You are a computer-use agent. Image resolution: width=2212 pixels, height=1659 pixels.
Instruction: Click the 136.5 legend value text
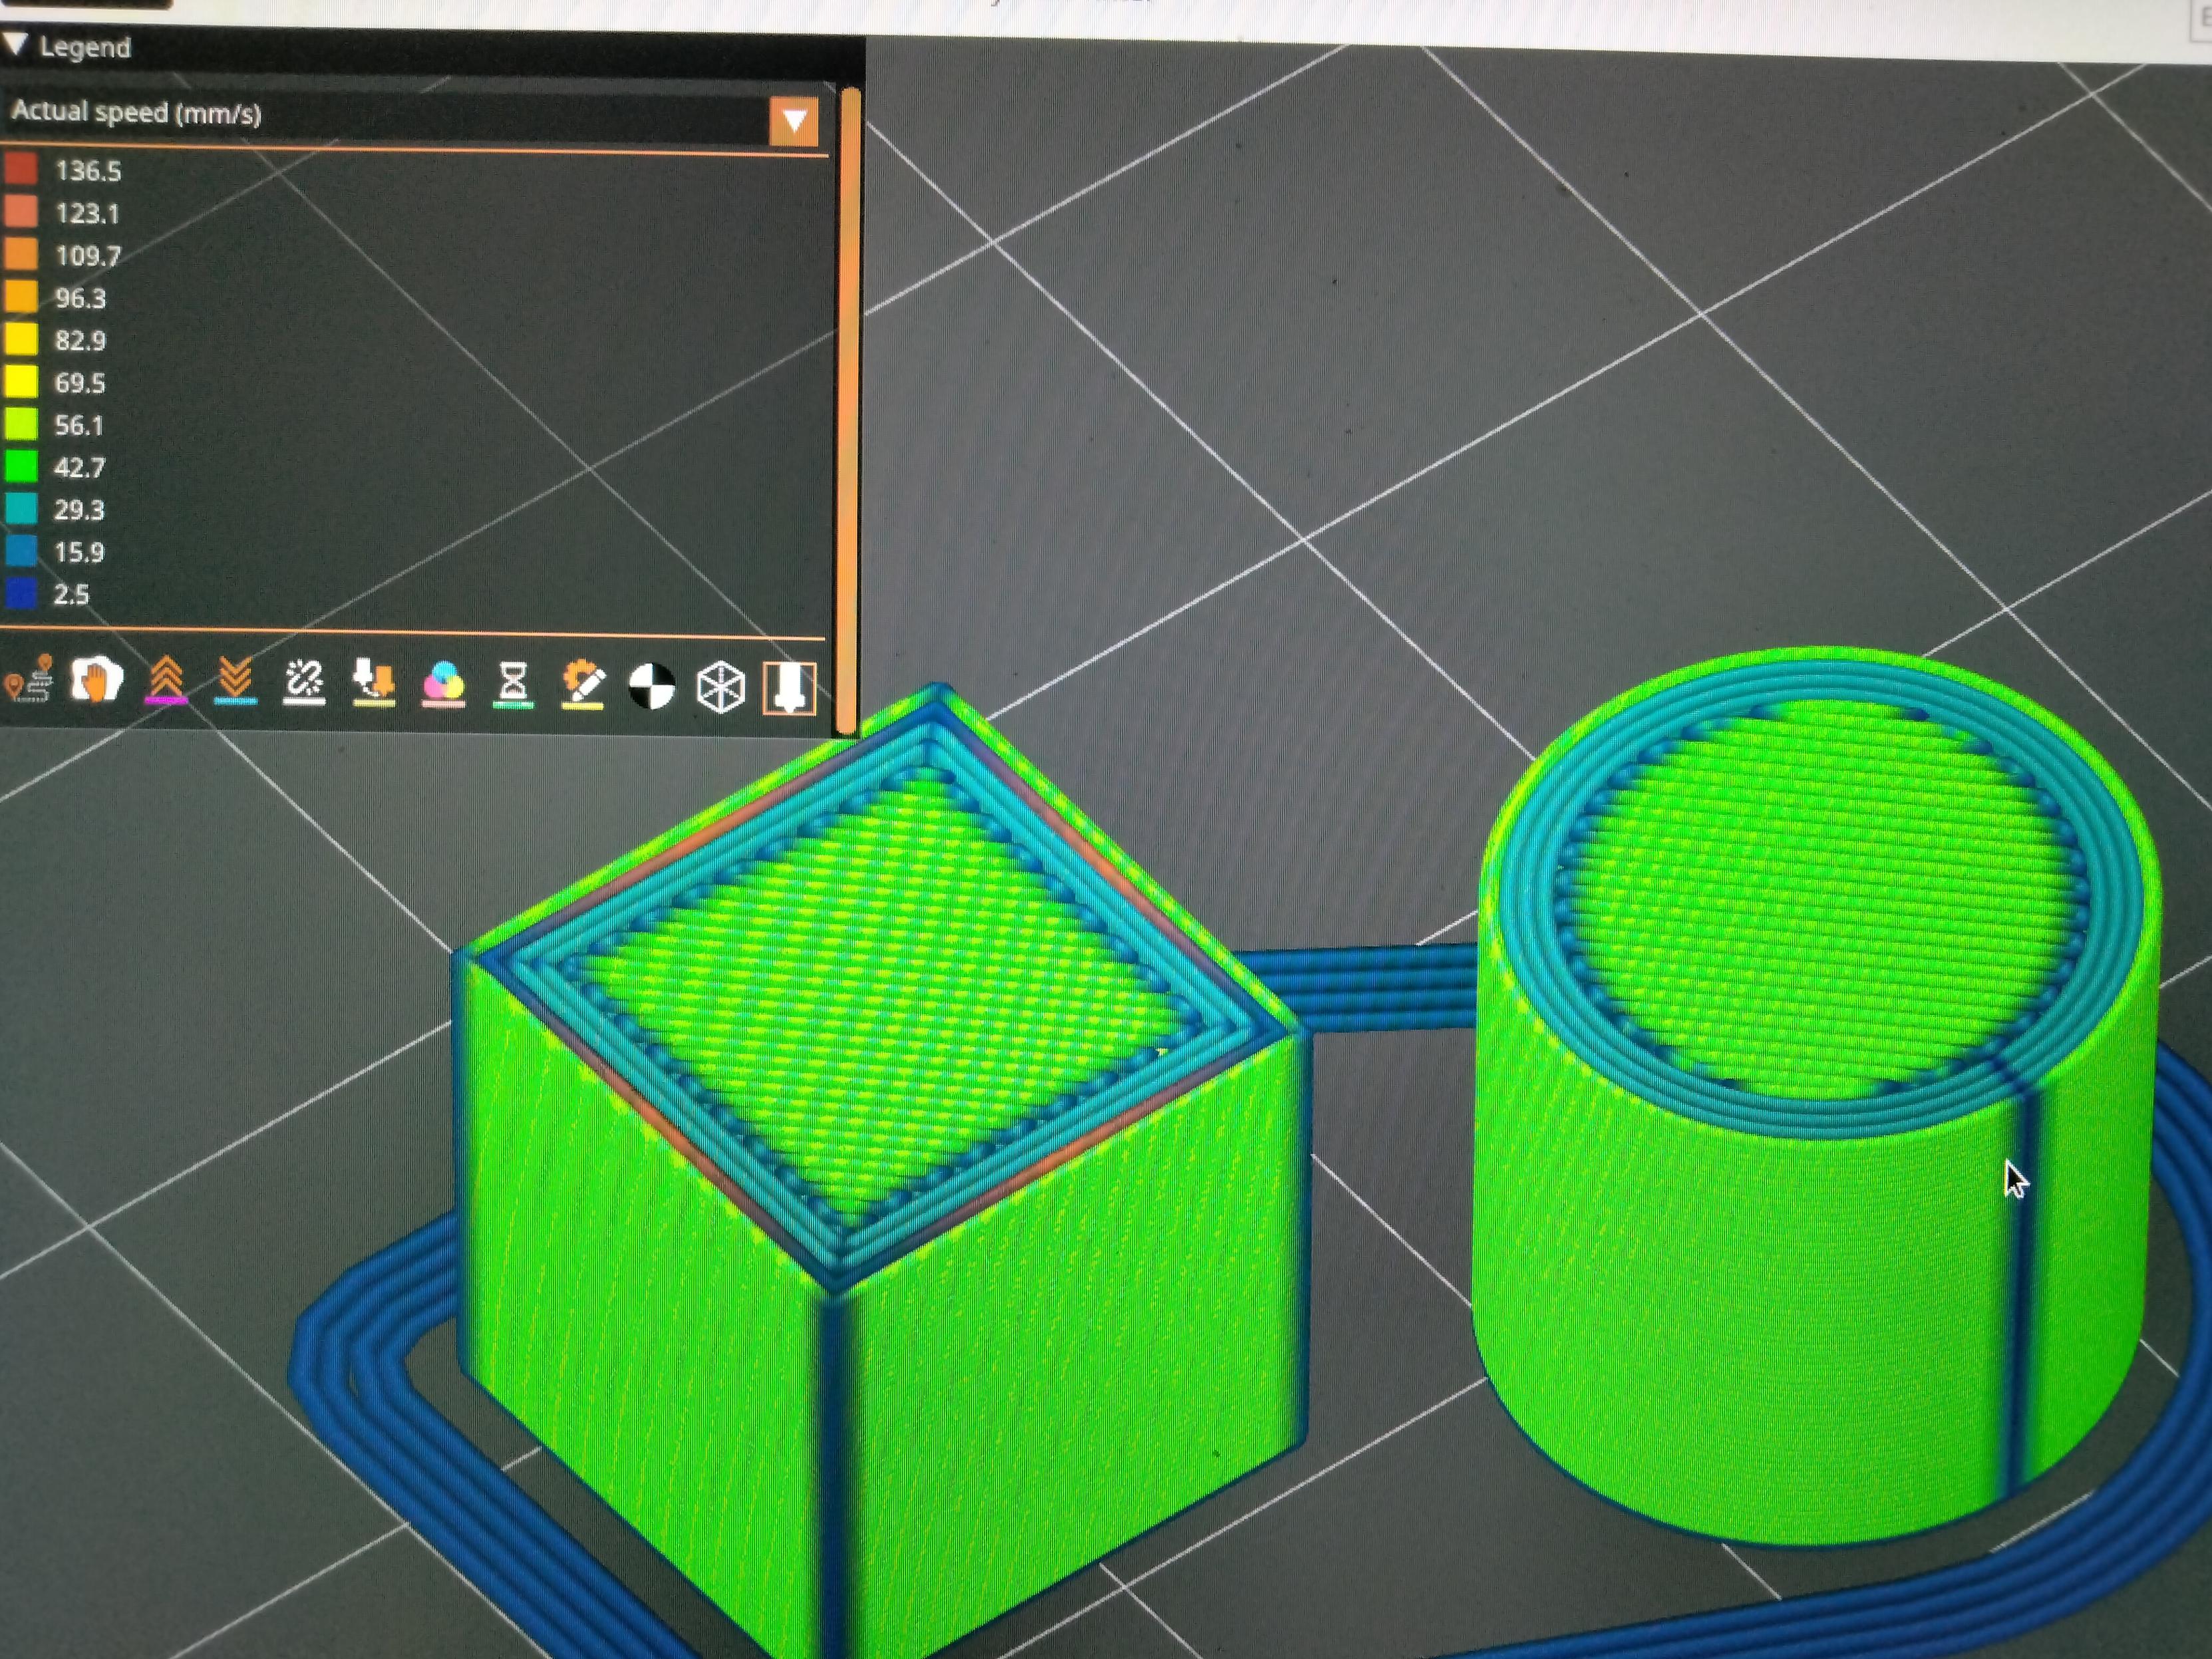tap(88, 171)
